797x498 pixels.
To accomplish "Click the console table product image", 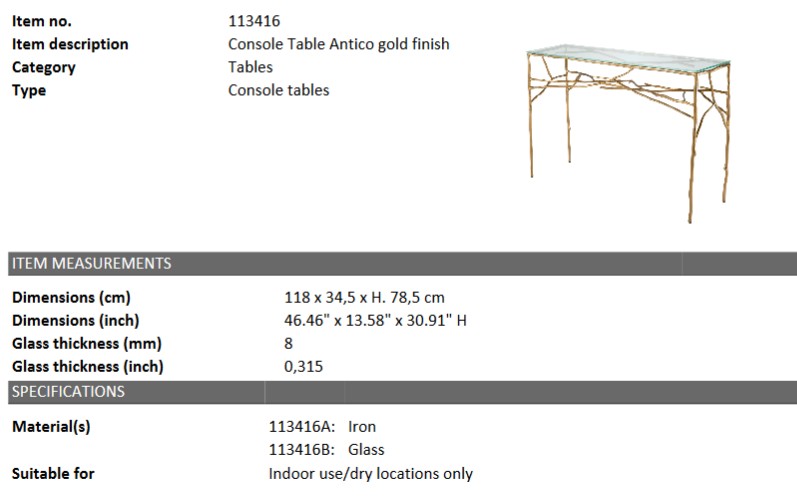I will click(x=628, y=134).
